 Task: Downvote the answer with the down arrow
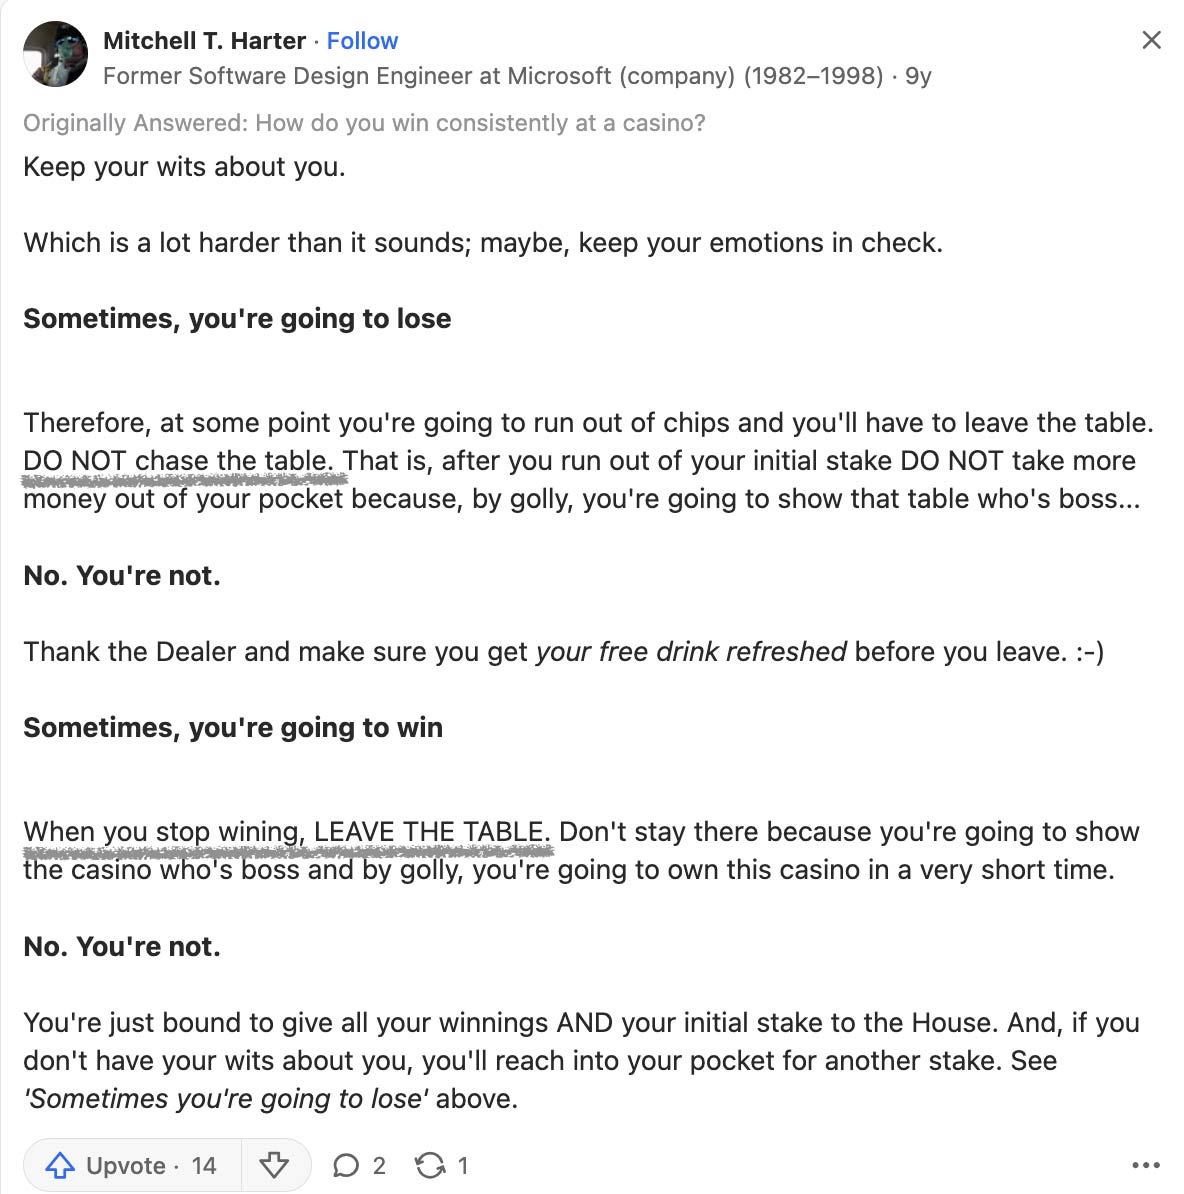[x=274, y=1165]
